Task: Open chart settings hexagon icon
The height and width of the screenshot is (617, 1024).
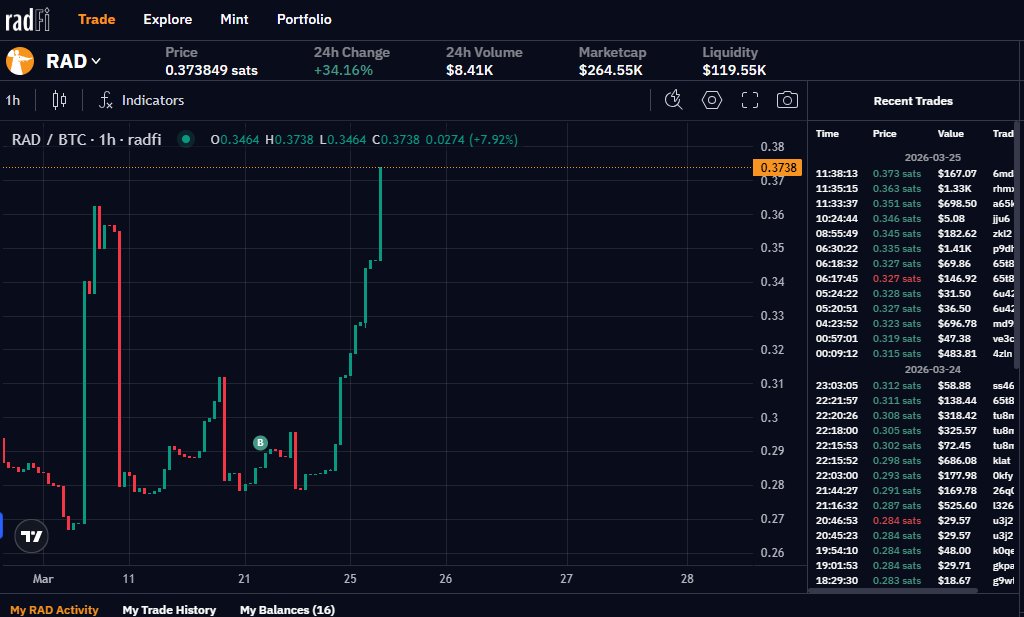Action: pos(712,100)
